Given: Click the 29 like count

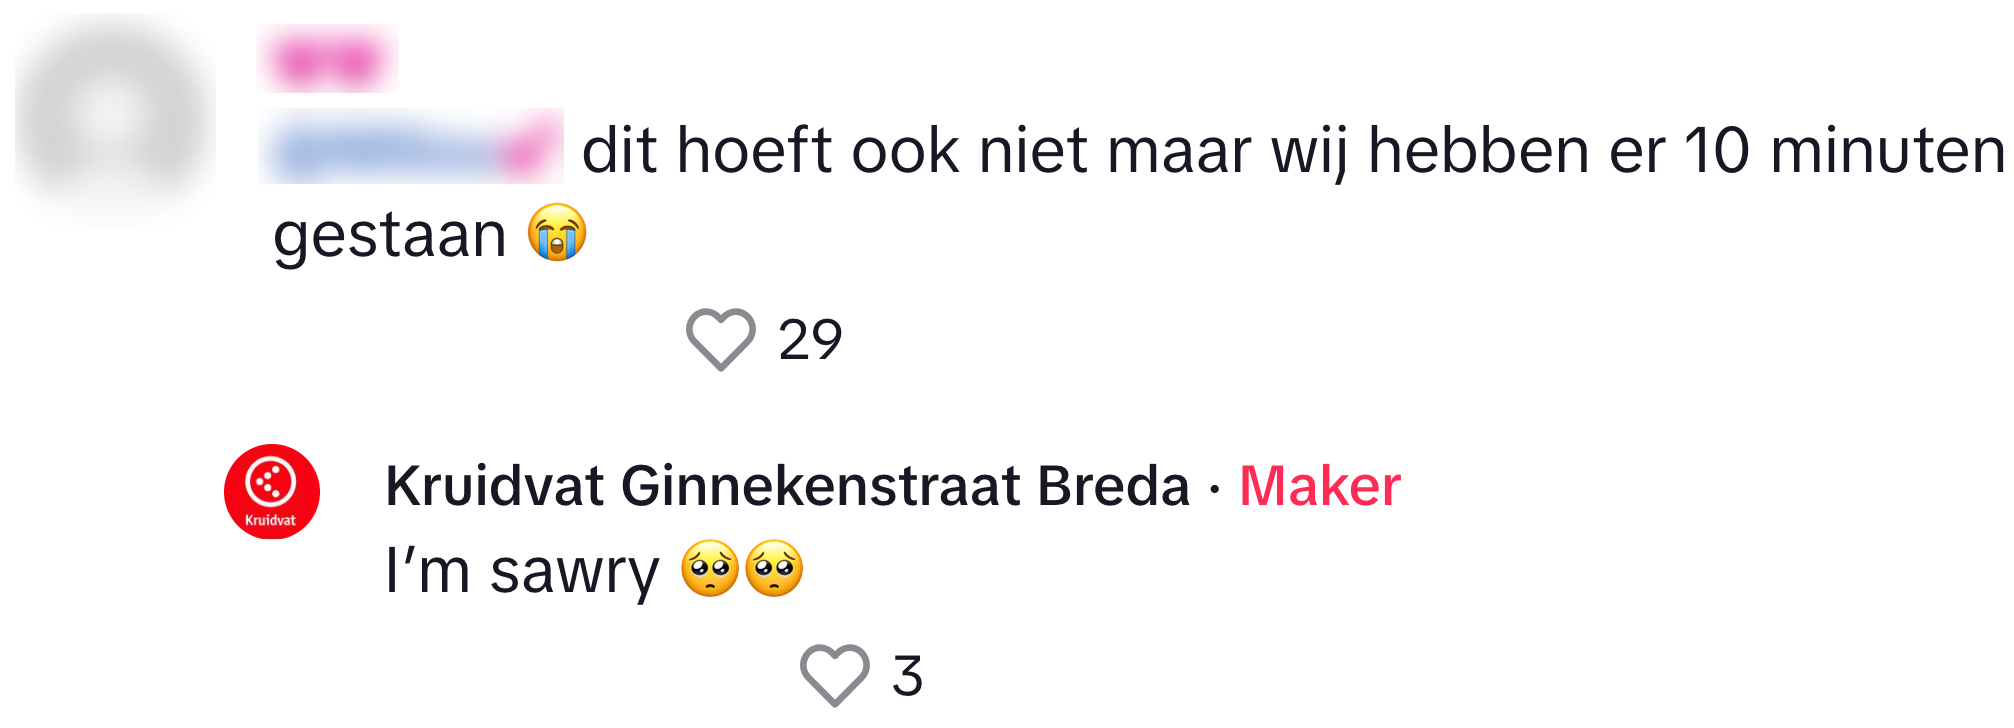Looking at the screenshot, I should 810,340.
